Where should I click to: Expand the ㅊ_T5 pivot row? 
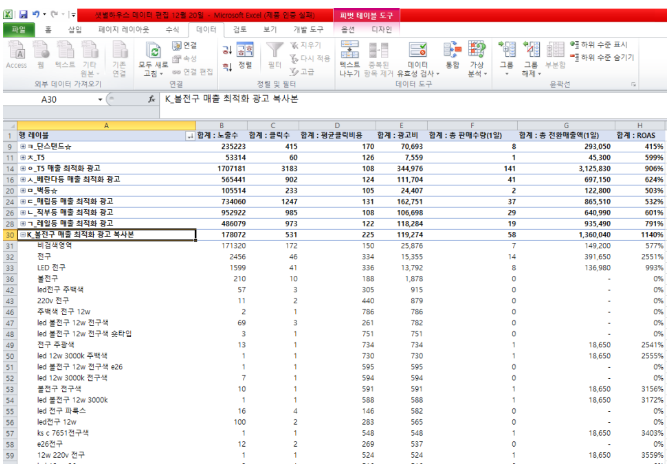coord(23,158)
